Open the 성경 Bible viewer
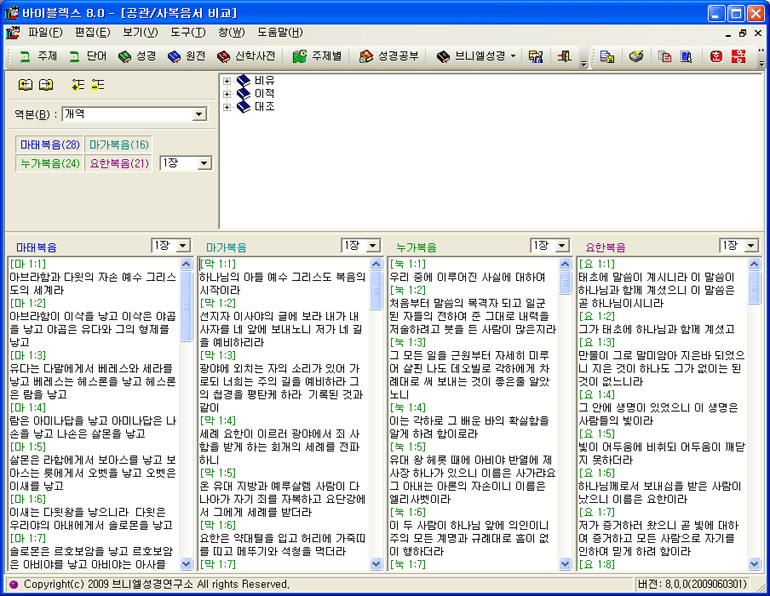The width and height of the screenshot is (770, 596). point(137,56)
